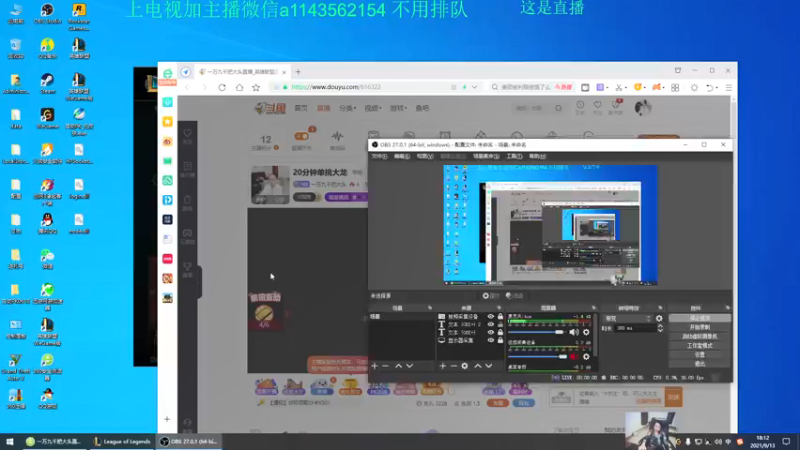Open OBS 文件(F) menu
800x450 pixels.
(379, 156)
